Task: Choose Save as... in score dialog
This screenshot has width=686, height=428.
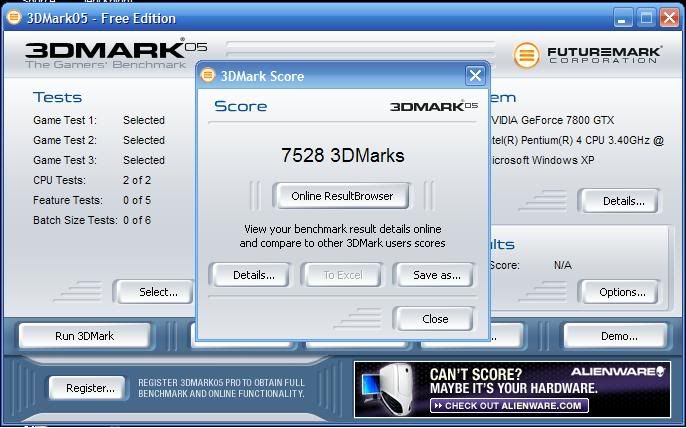Action: point(434,275)
